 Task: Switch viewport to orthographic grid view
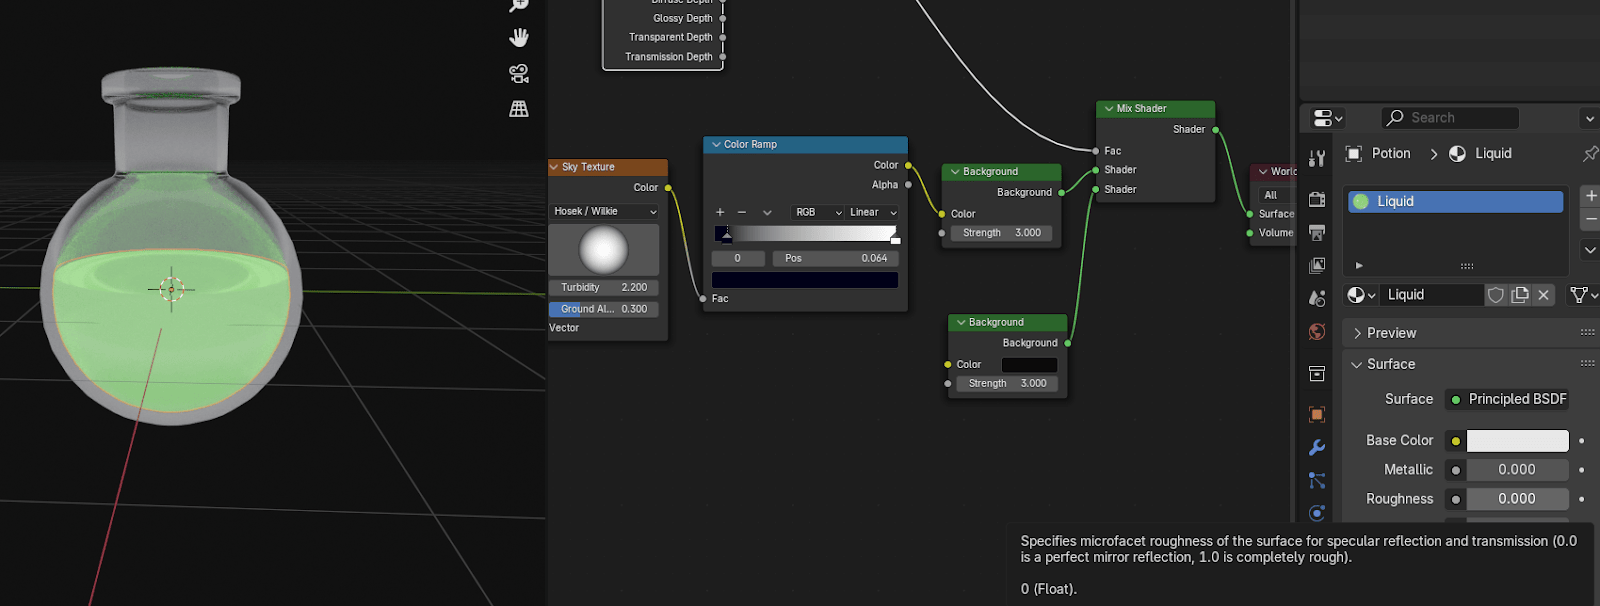pyautogui.click(x=519, y=109)
